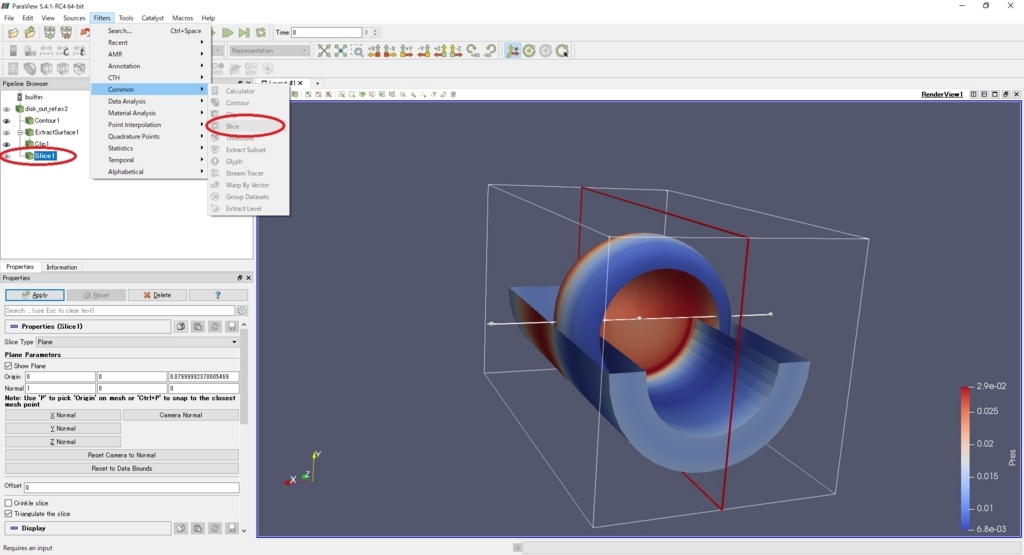Viewport: 1024px width, 555px height.
Task: Toggle visibility eye of Clip1
Action: (7, 144)
